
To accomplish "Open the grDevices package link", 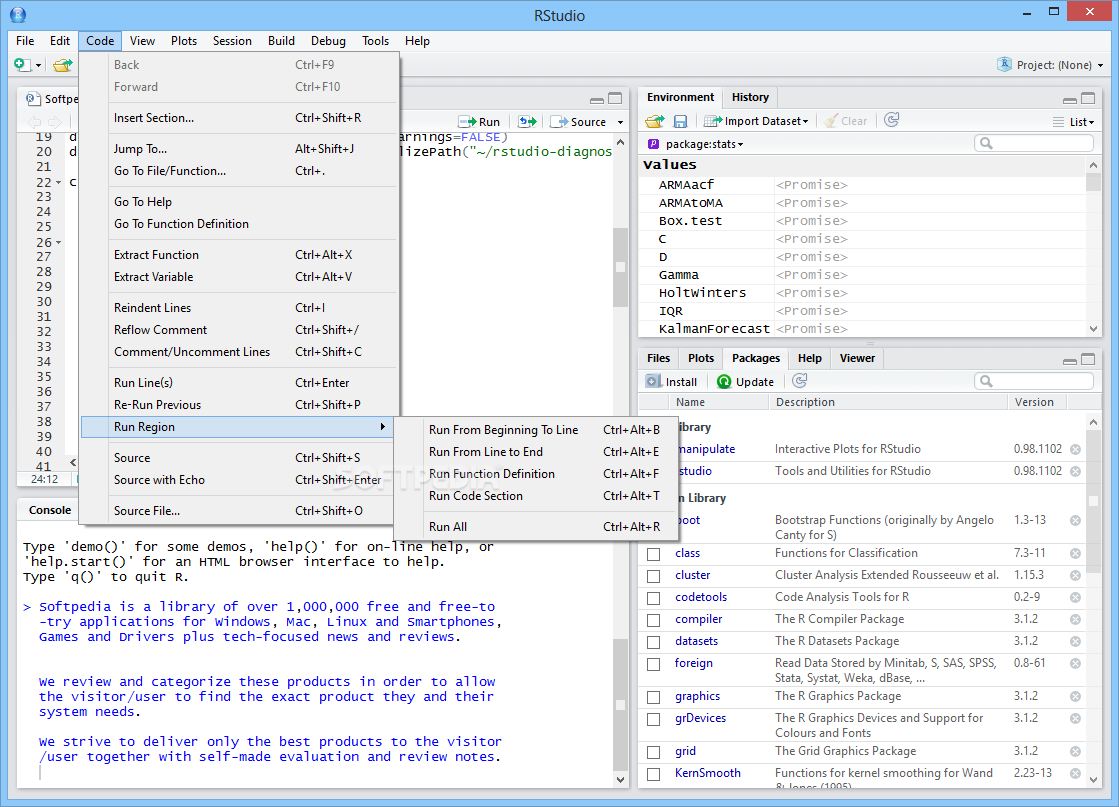I will coord(700,718).
